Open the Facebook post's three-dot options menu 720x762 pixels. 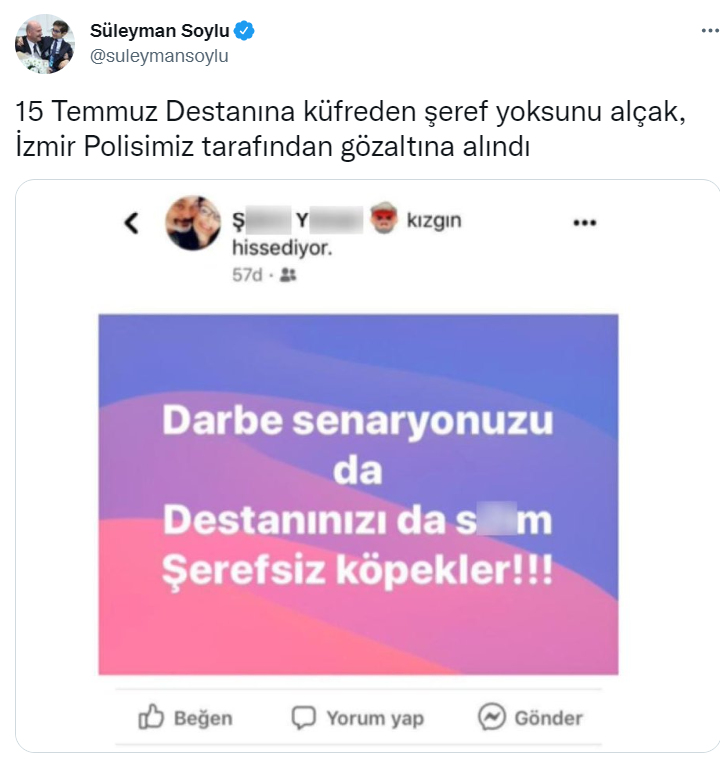click(584, 223)
